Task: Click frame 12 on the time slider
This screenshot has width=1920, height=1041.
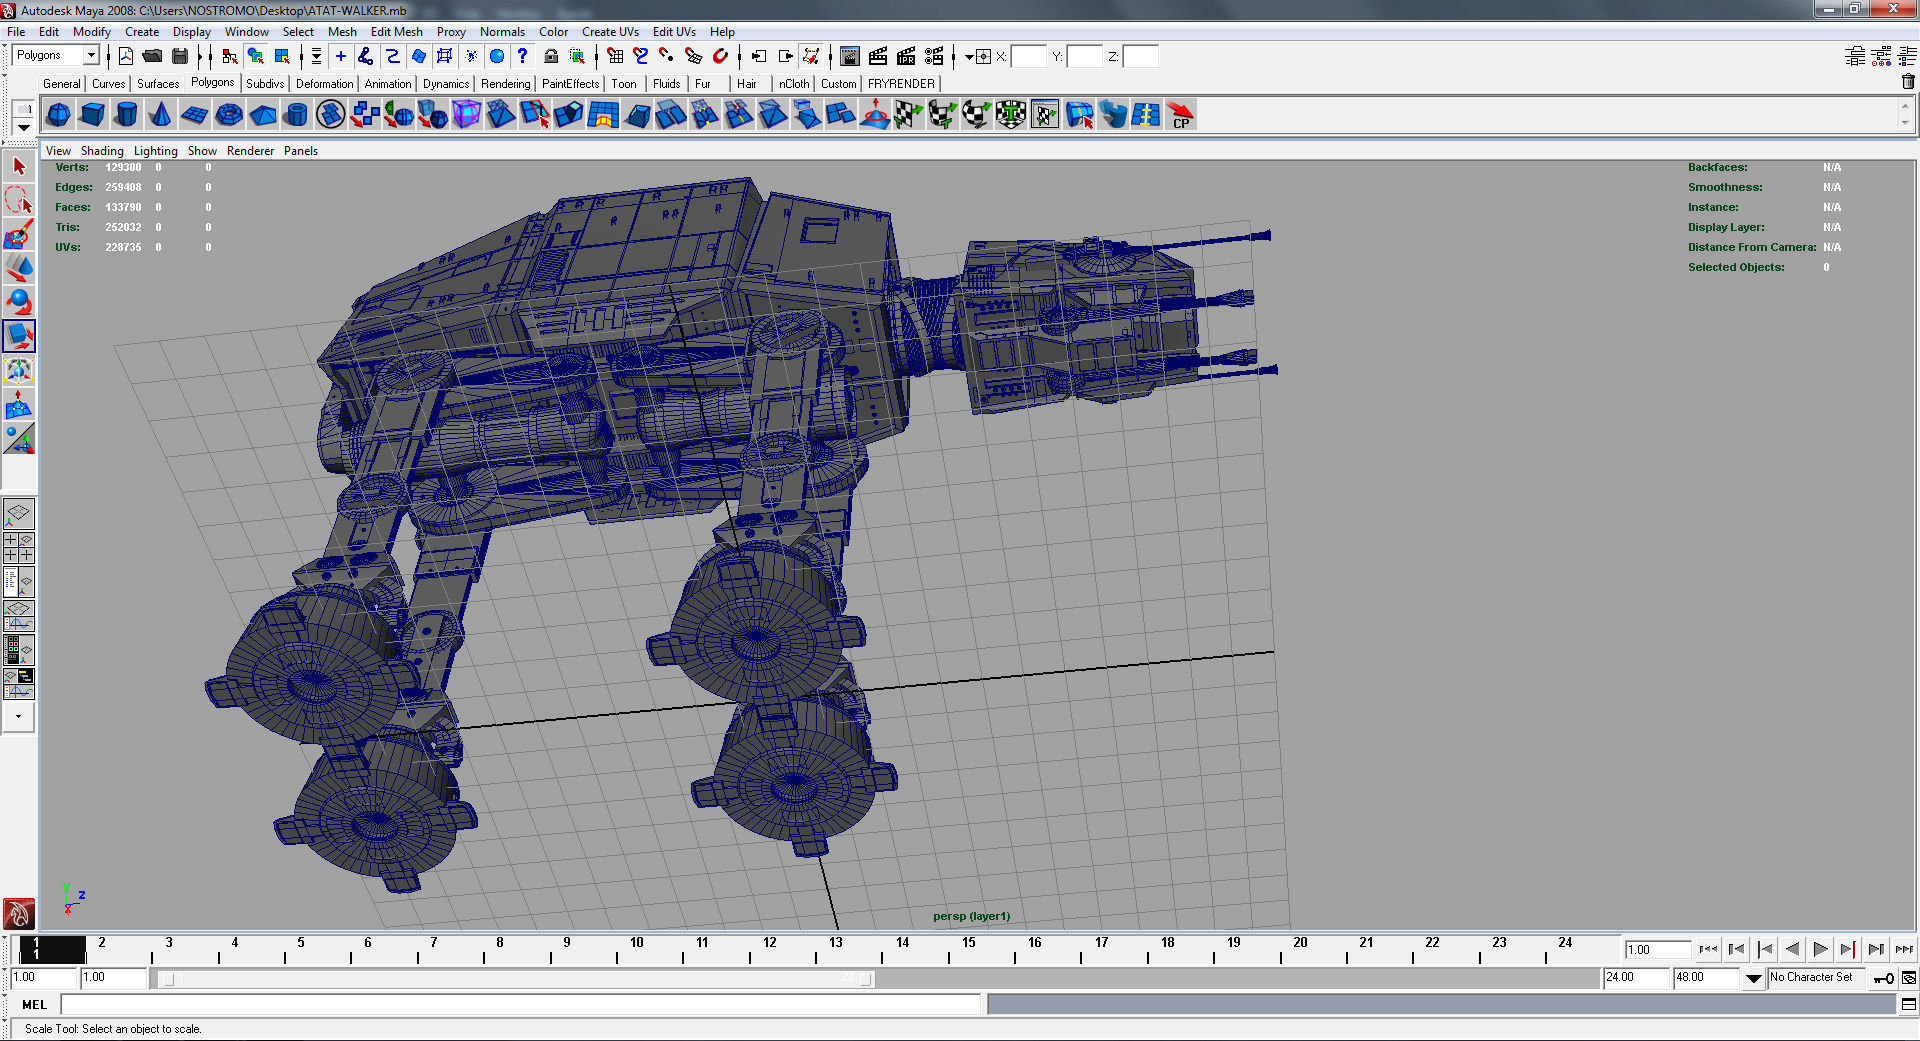Action: click(x=769, y=949)
